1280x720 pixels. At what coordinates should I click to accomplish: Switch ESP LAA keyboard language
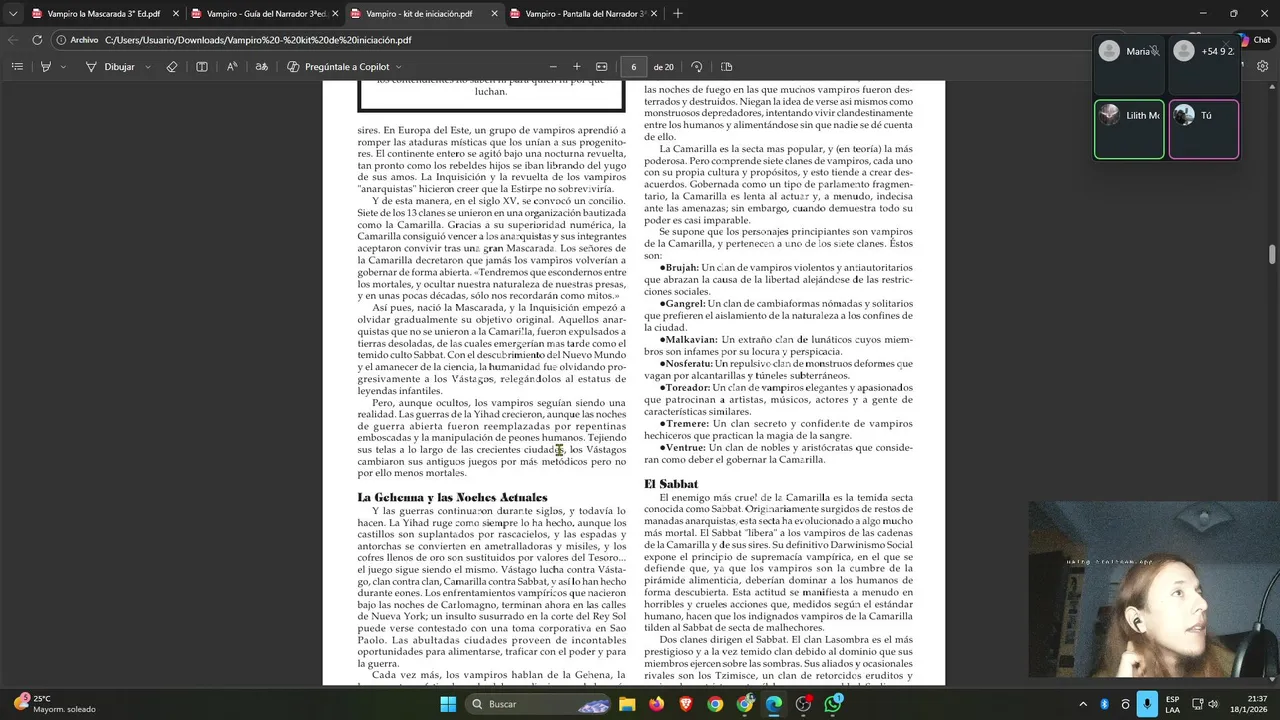click(1172, 704)
